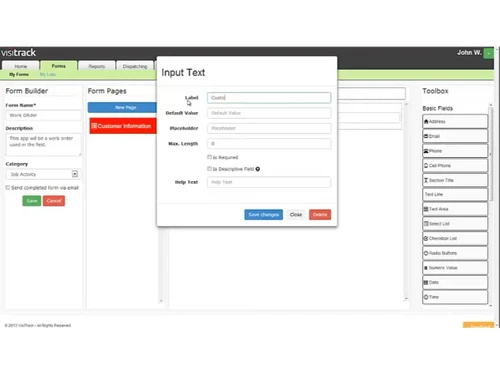The height and width of the screenshot is (375, 500).
Task: Click the Default Value input field
Action: click(269, 113)
